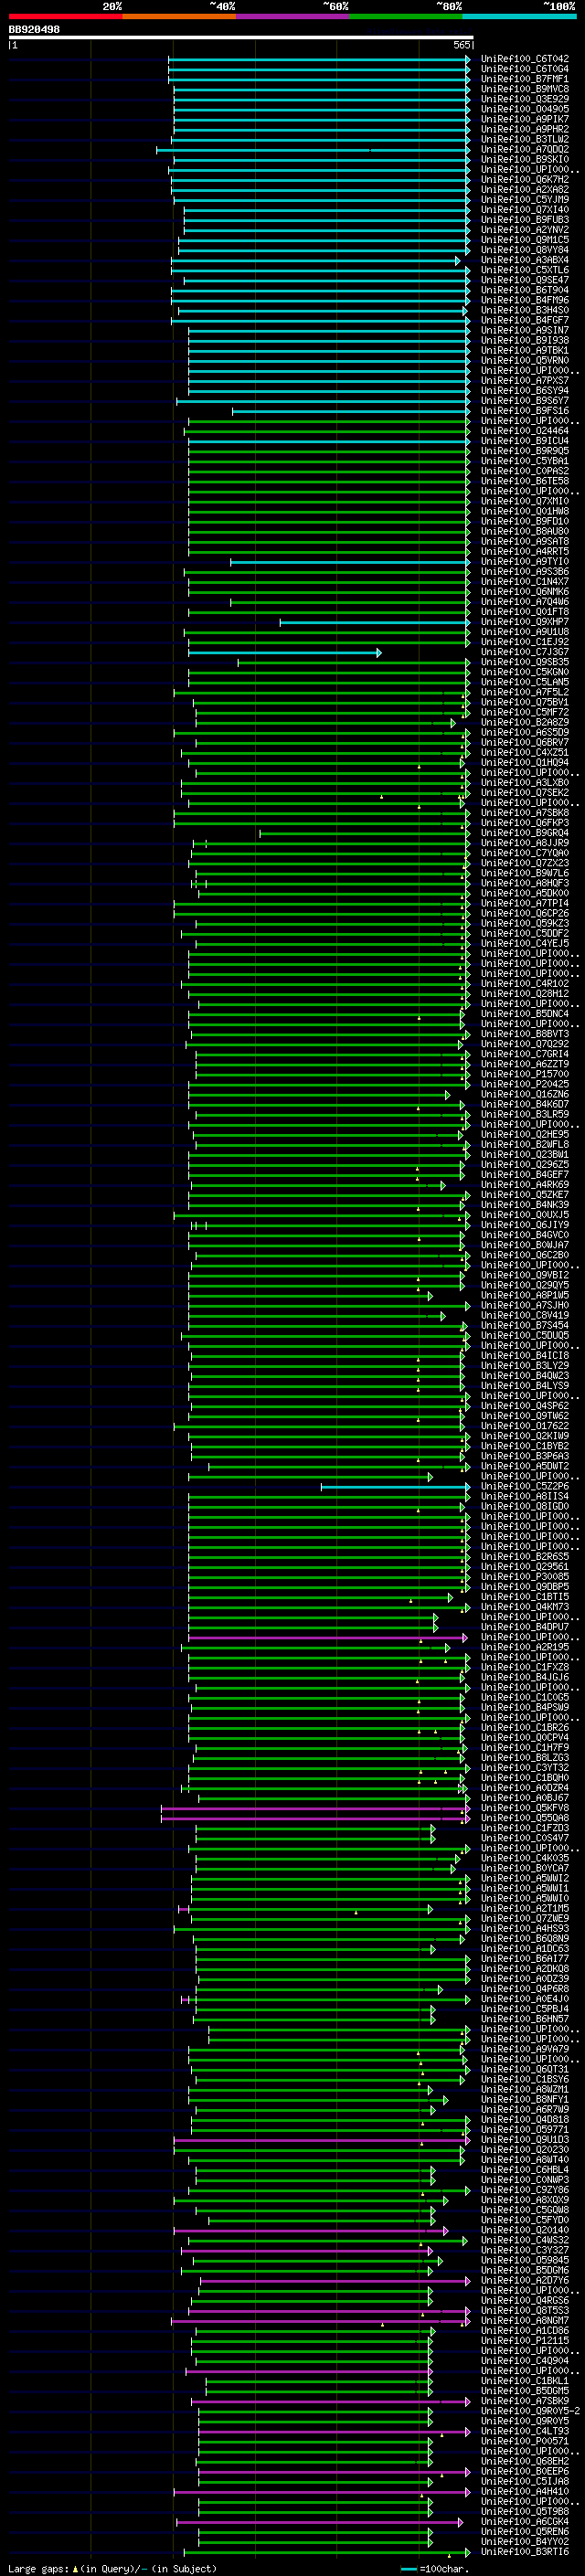
Task: Open hit UniRef100_B4FGF7
Action: 525,320
